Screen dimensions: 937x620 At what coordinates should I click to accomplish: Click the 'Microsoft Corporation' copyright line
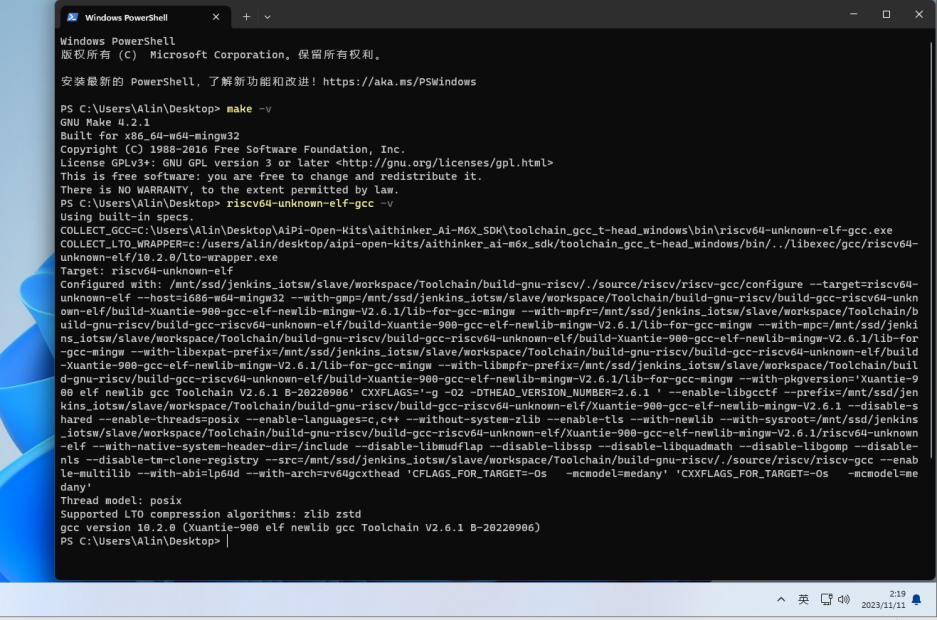pyautogui.click(x=221, y=55)
